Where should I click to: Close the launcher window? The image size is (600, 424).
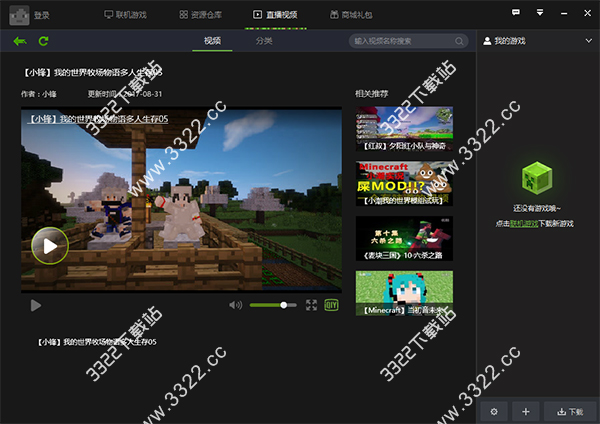tap(587, 13)
